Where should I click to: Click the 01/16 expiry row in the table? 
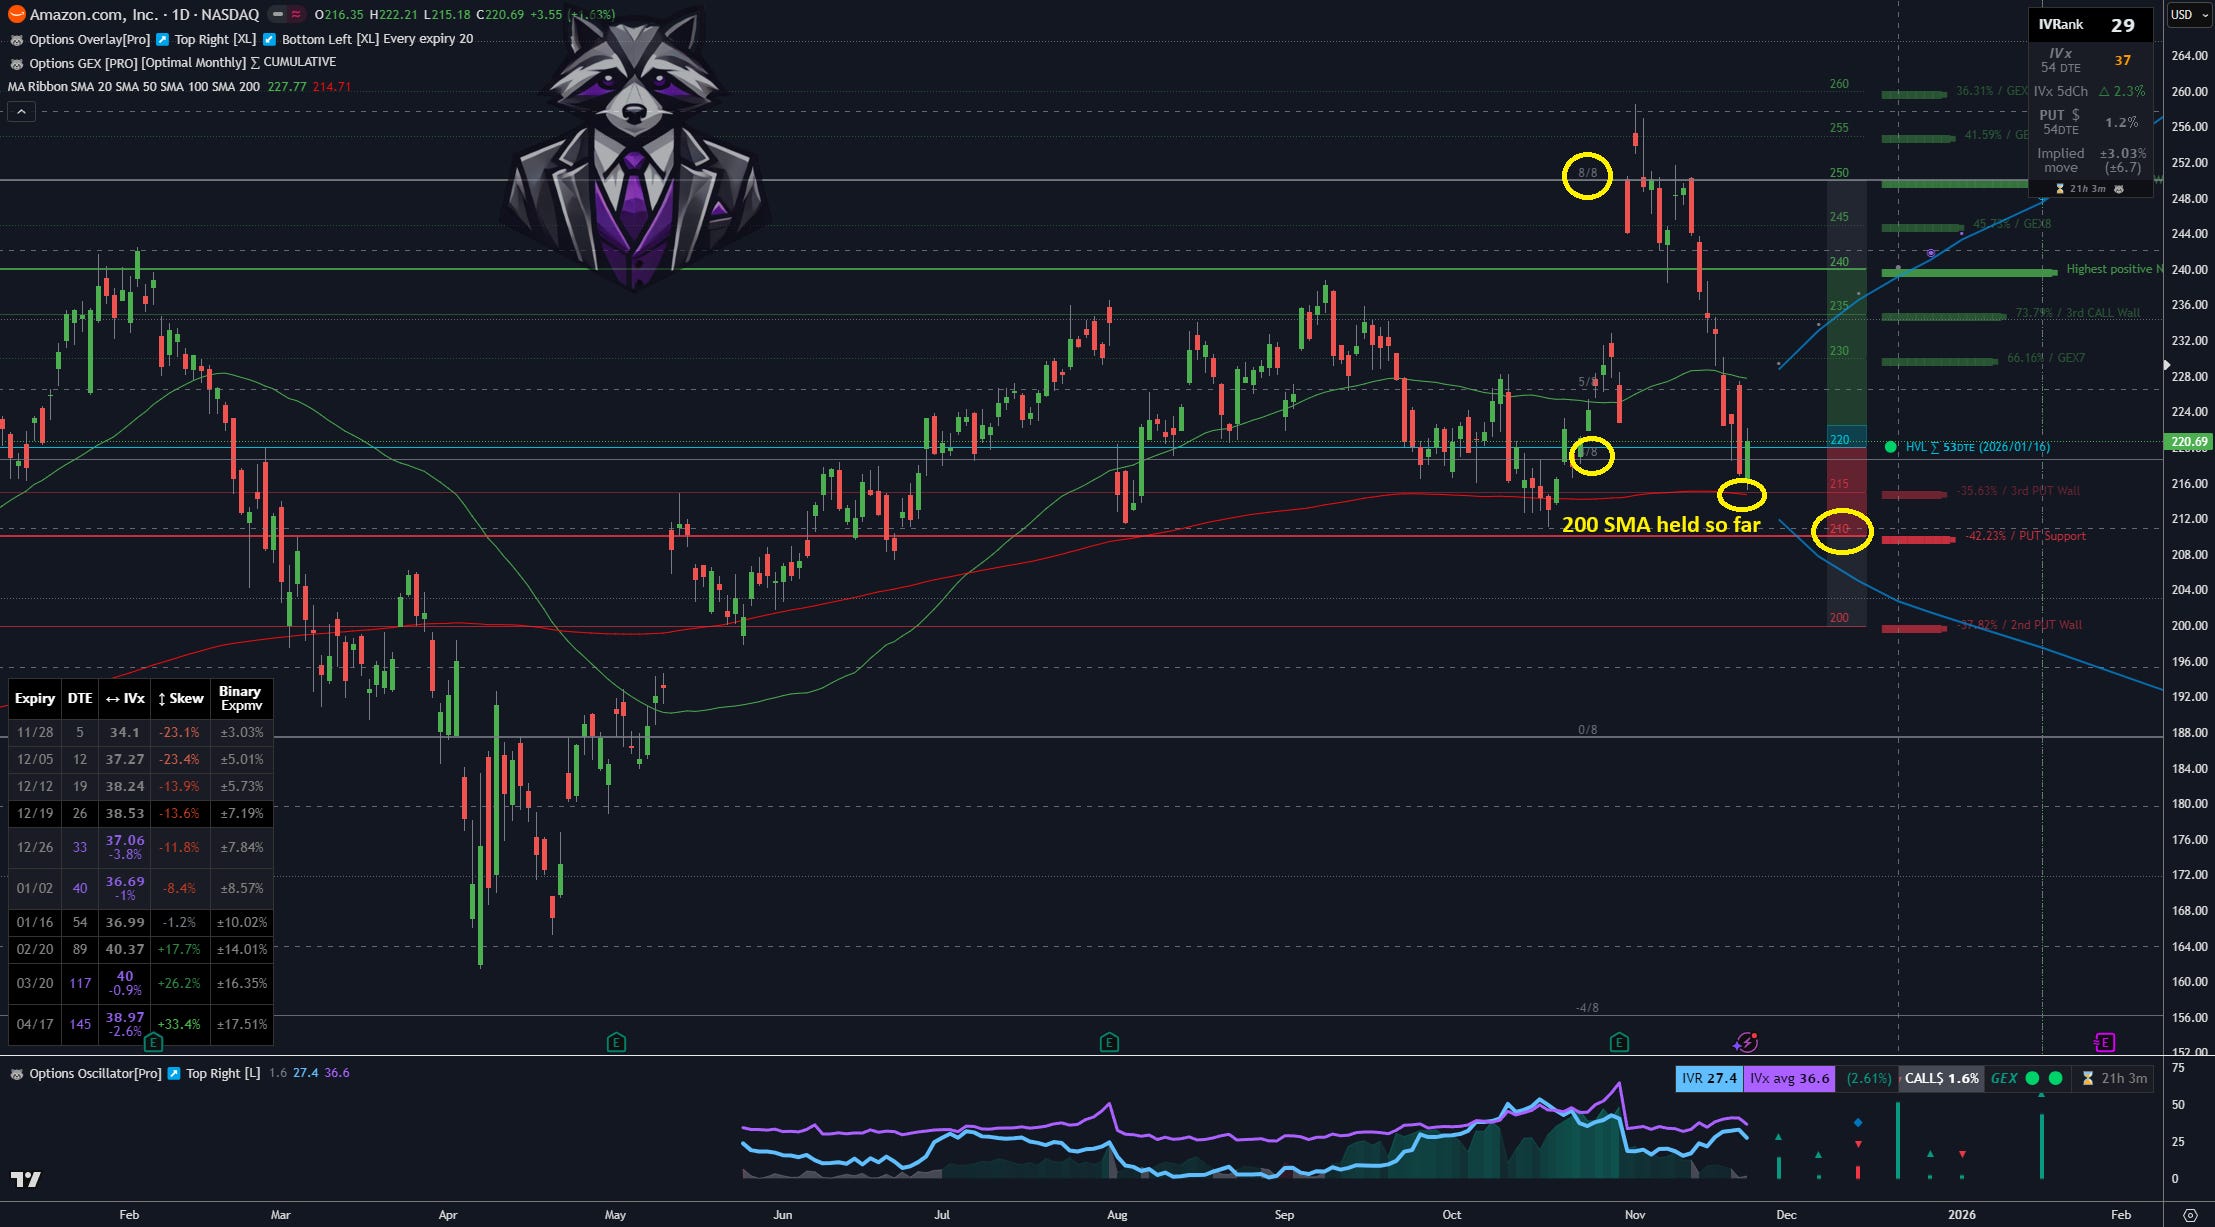35,922
